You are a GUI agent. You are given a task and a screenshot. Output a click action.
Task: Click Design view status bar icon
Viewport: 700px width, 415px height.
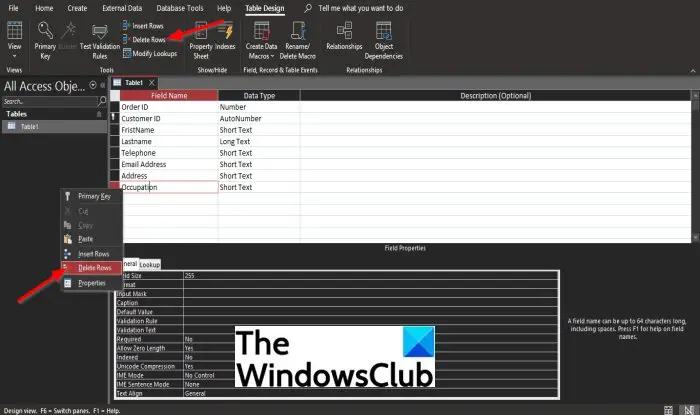[x=689, y=410]
